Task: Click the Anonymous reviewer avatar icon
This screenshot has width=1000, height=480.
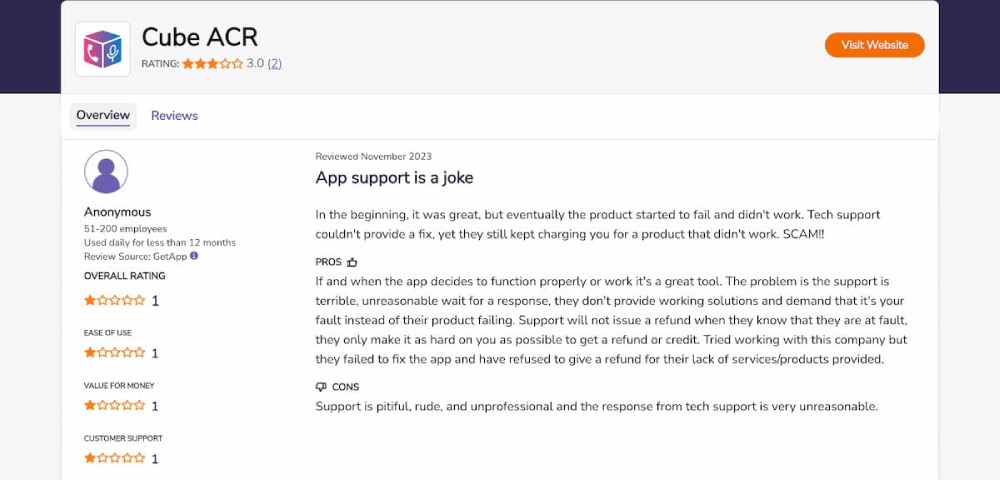Action: 106,172
